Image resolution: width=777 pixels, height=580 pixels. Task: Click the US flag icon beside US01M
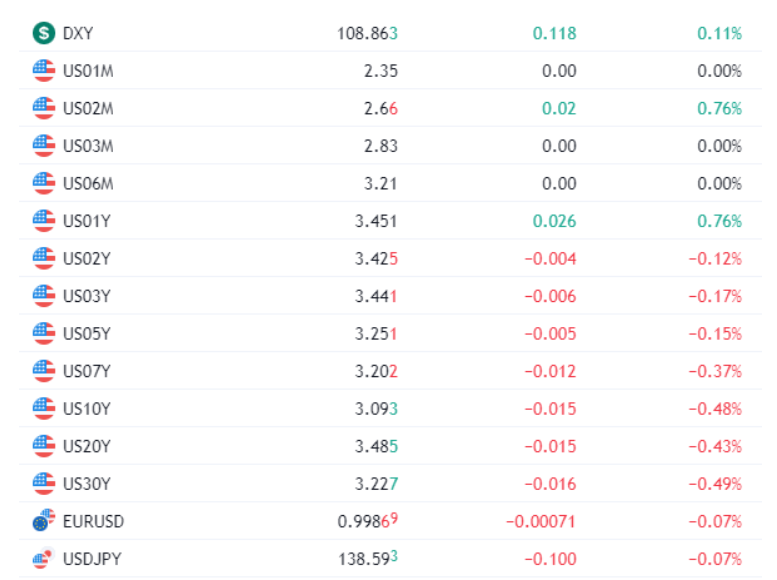click(44, 71)
